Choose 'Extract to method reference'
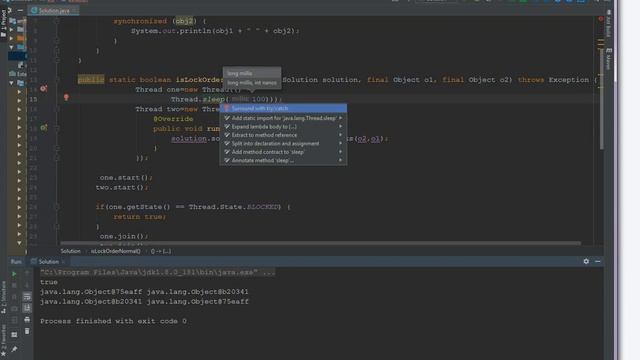The height and width of the screenshot is (360, 640). point(283,135)
